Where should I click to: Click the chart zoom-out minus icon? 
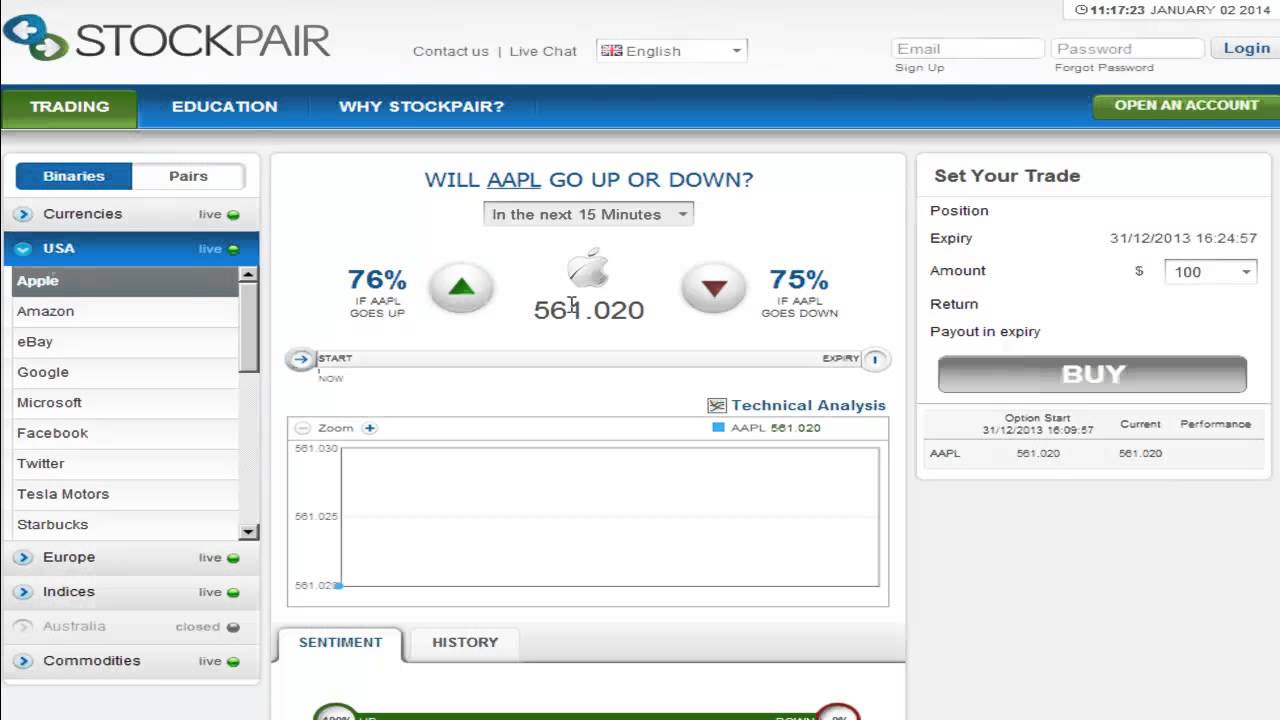pos(303,428)
